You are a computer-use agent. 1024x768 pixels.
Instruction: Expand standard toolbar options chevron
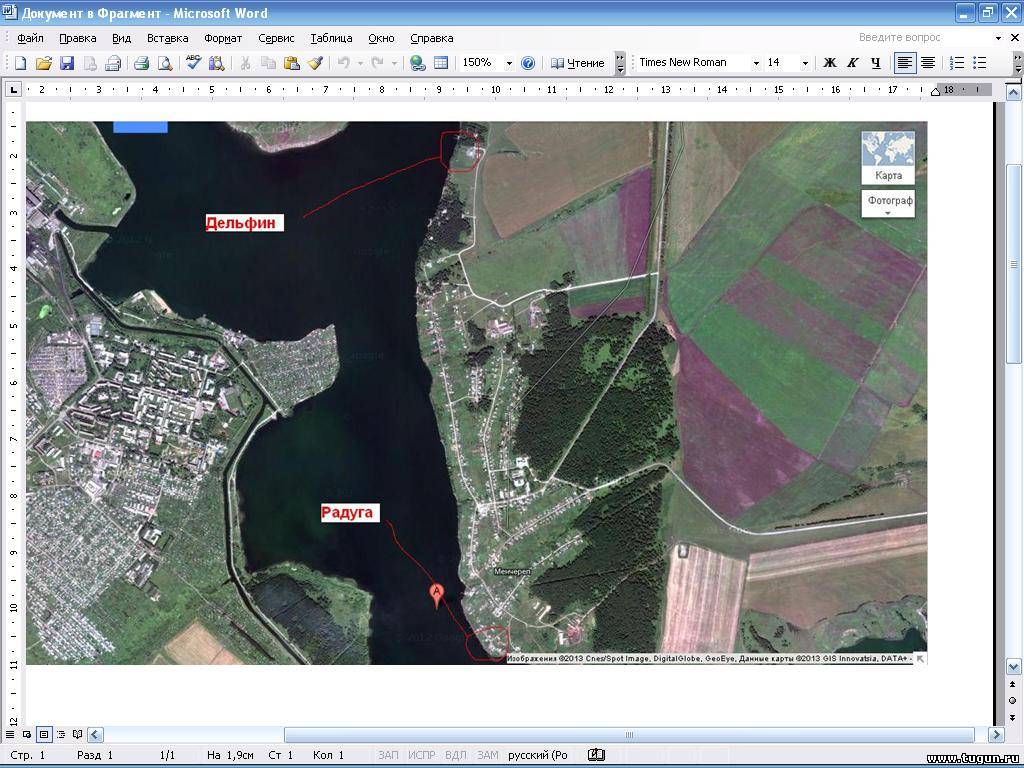pyautogui.click(x=620, y=63)
